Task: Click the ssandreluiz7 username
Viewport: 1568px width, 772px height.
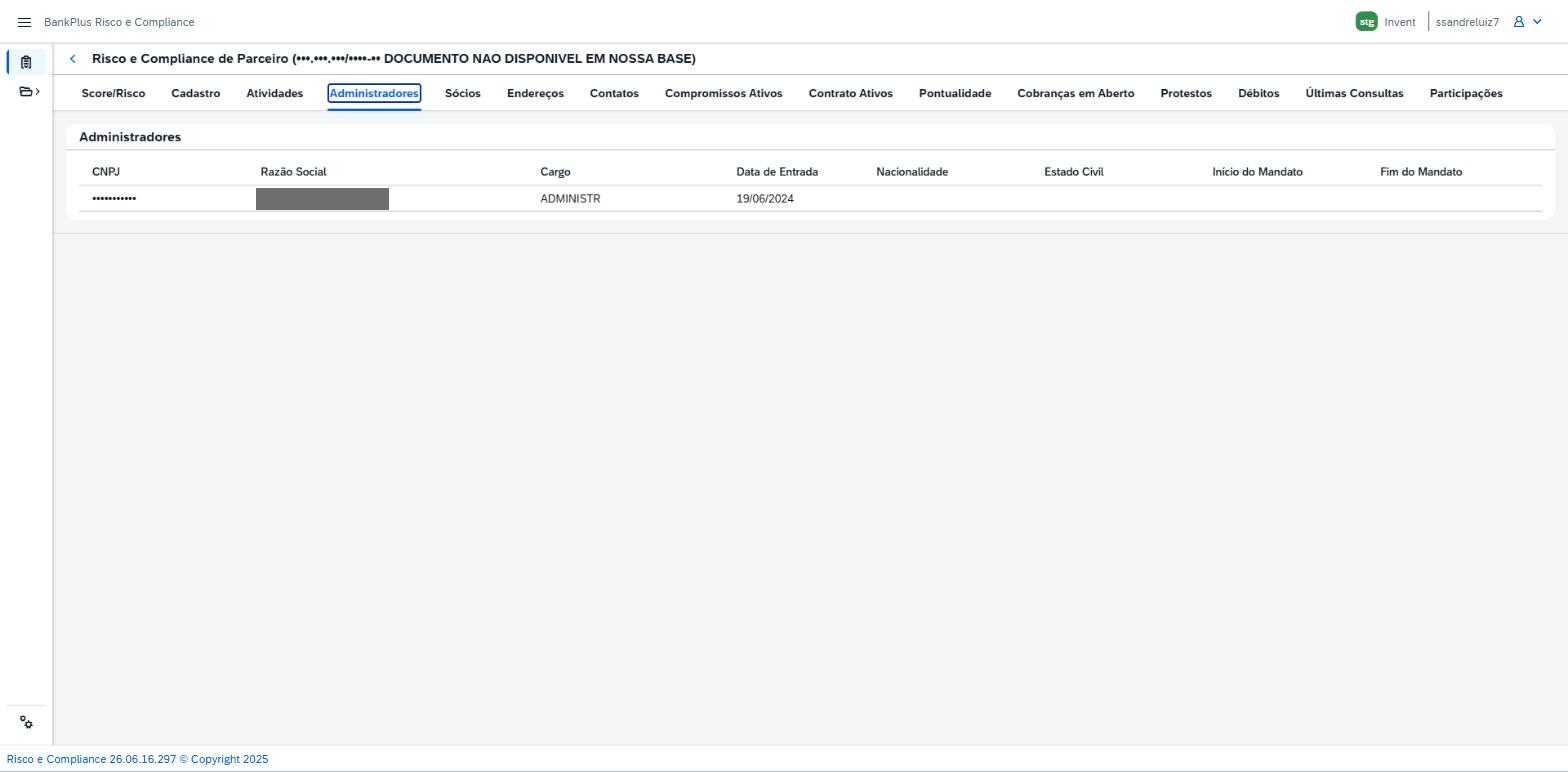Action: pyautogui.click(x=1467, y=22)
